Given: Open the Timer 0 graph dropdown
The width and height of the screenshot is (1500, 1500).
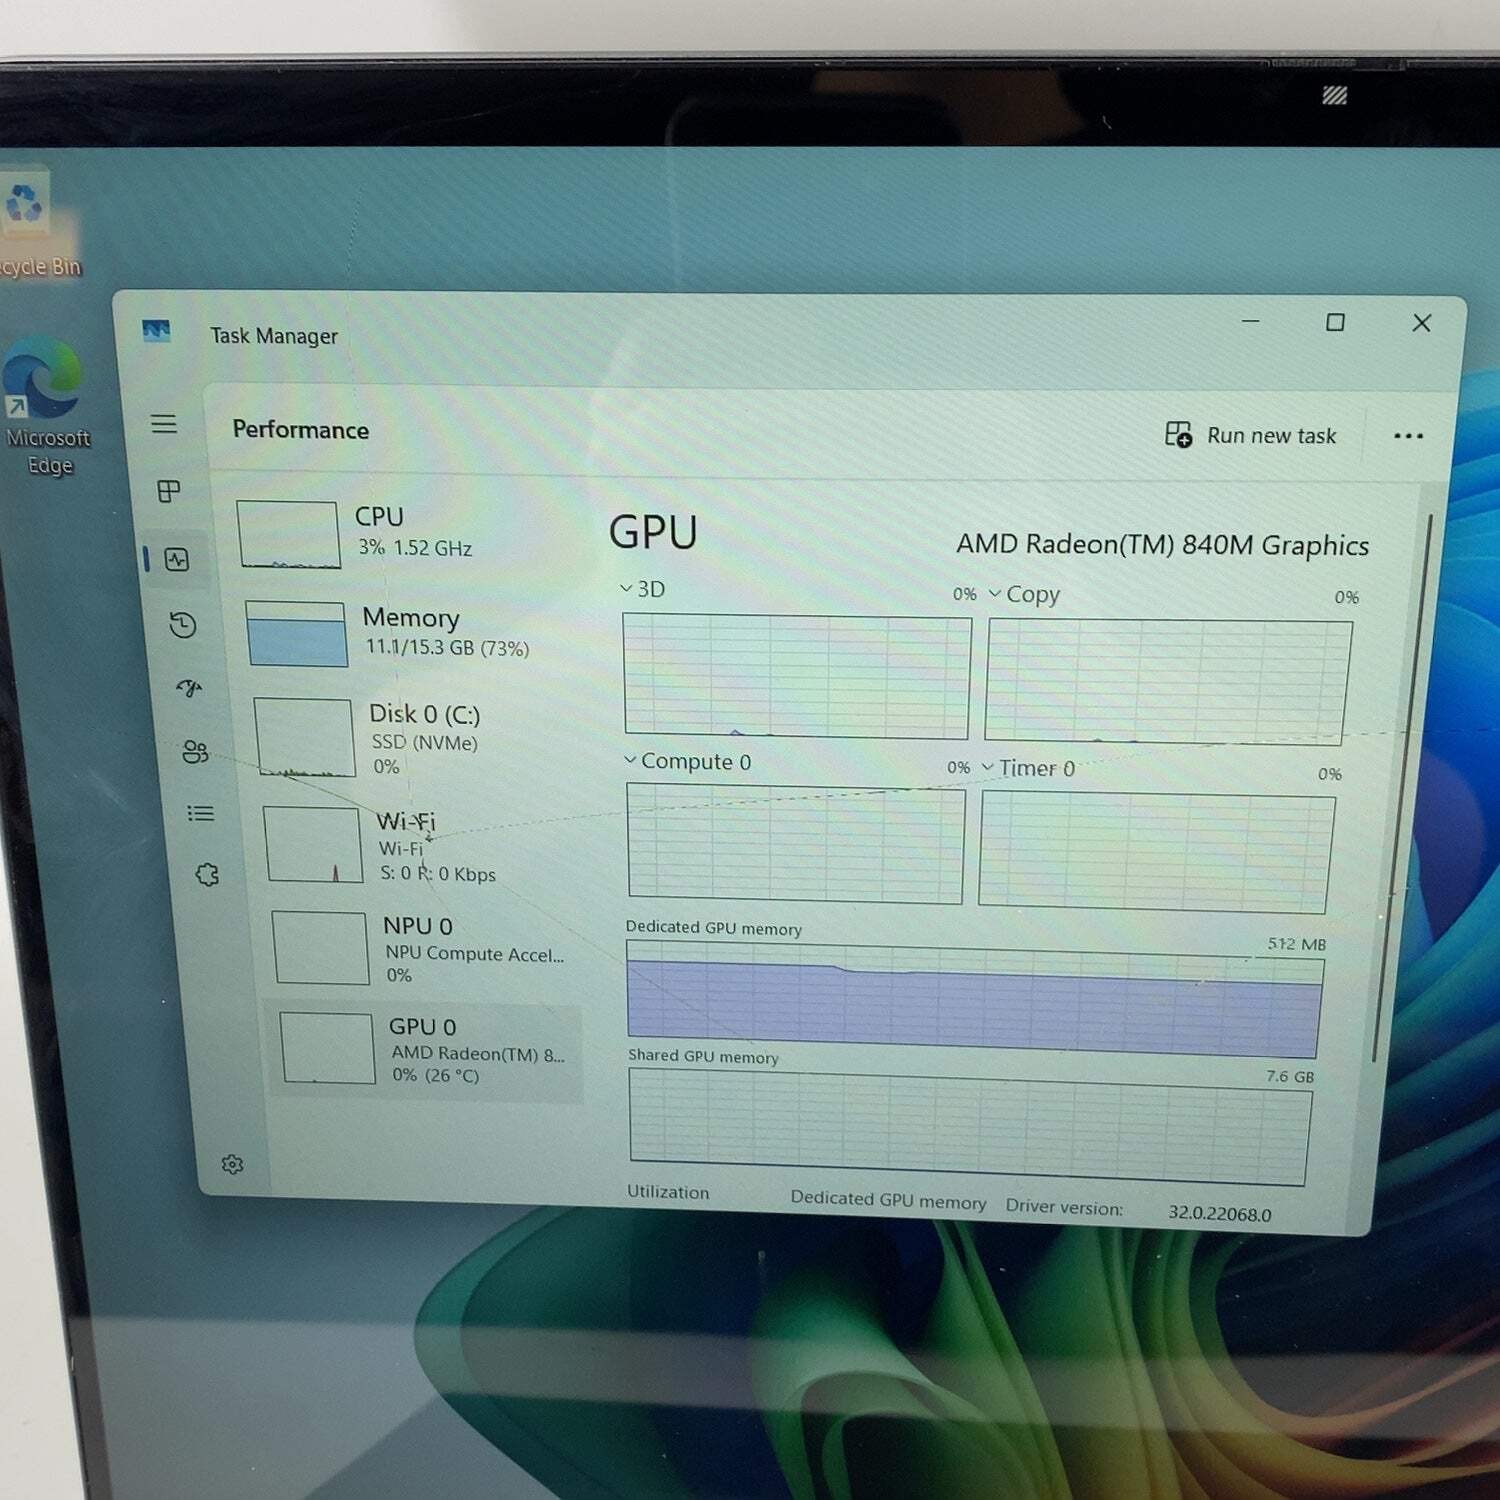Looking at the screenshot, I should [x=1028, y=768].
